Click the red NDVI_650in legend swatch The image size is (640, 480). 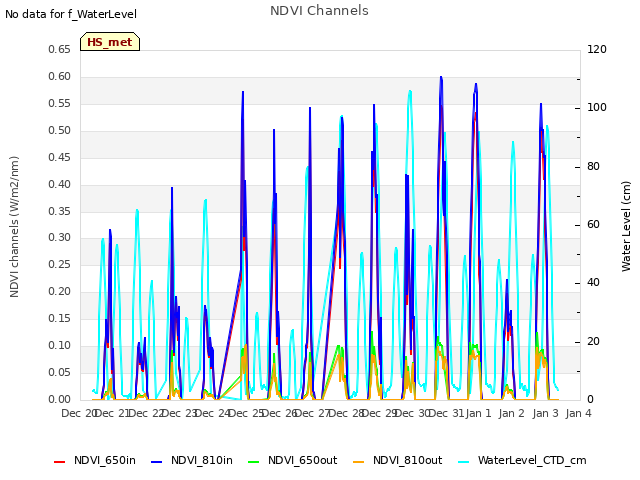click(60, 462)
